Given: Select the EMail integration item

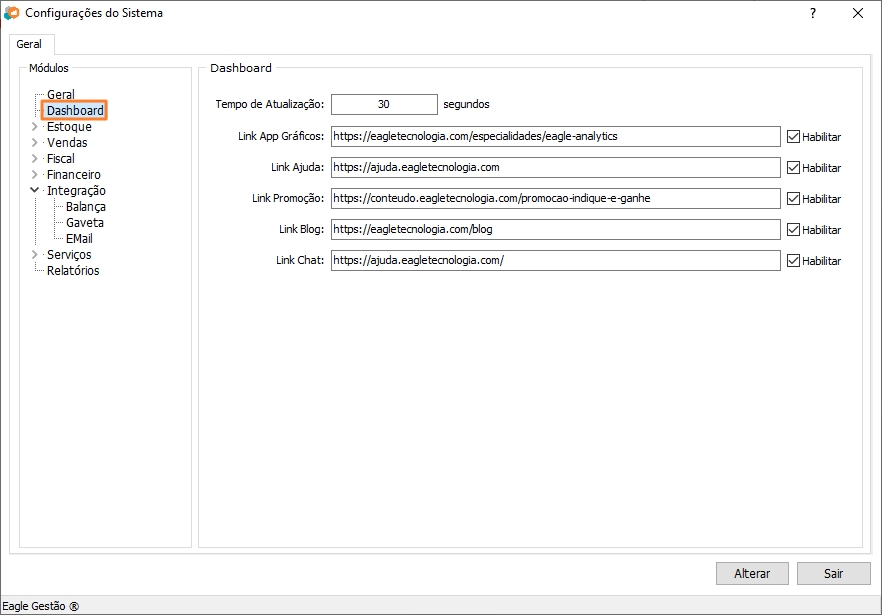Looking at the screenshot, I should point(79,239).
